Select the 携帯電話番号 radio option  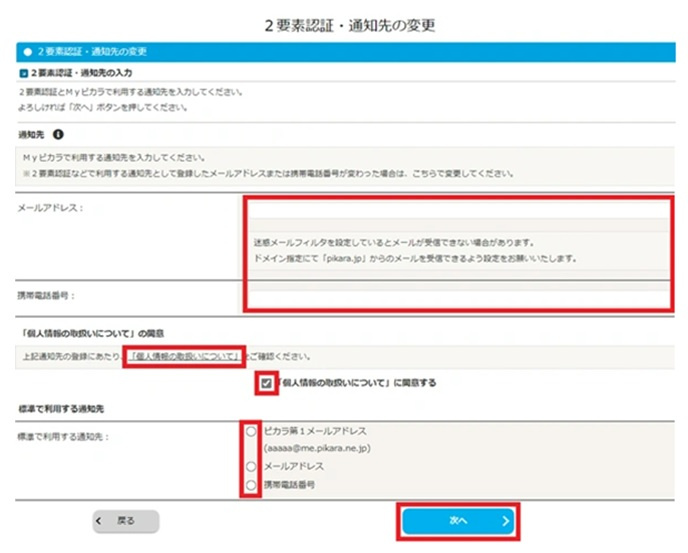[x=251, y=485]
